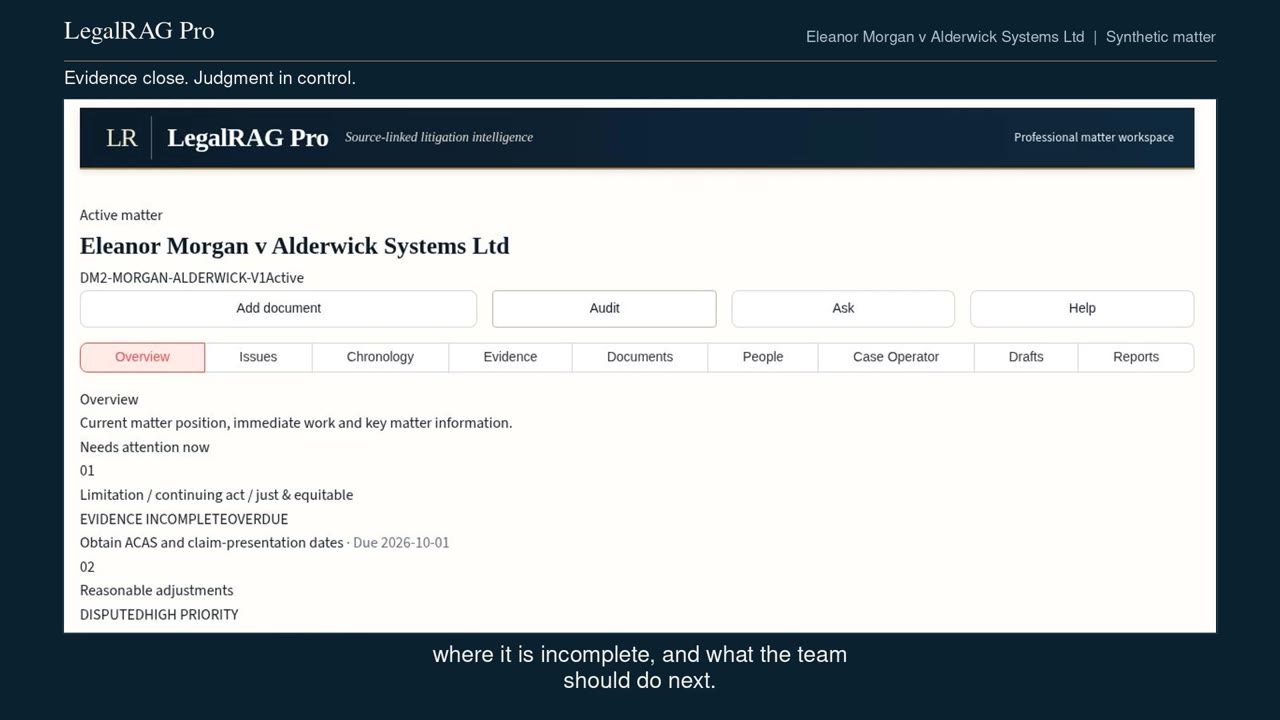The width and height of the screenshot is (1280, 720).
Task: Open the Reasonable adjustments issue
Action: 156,591
